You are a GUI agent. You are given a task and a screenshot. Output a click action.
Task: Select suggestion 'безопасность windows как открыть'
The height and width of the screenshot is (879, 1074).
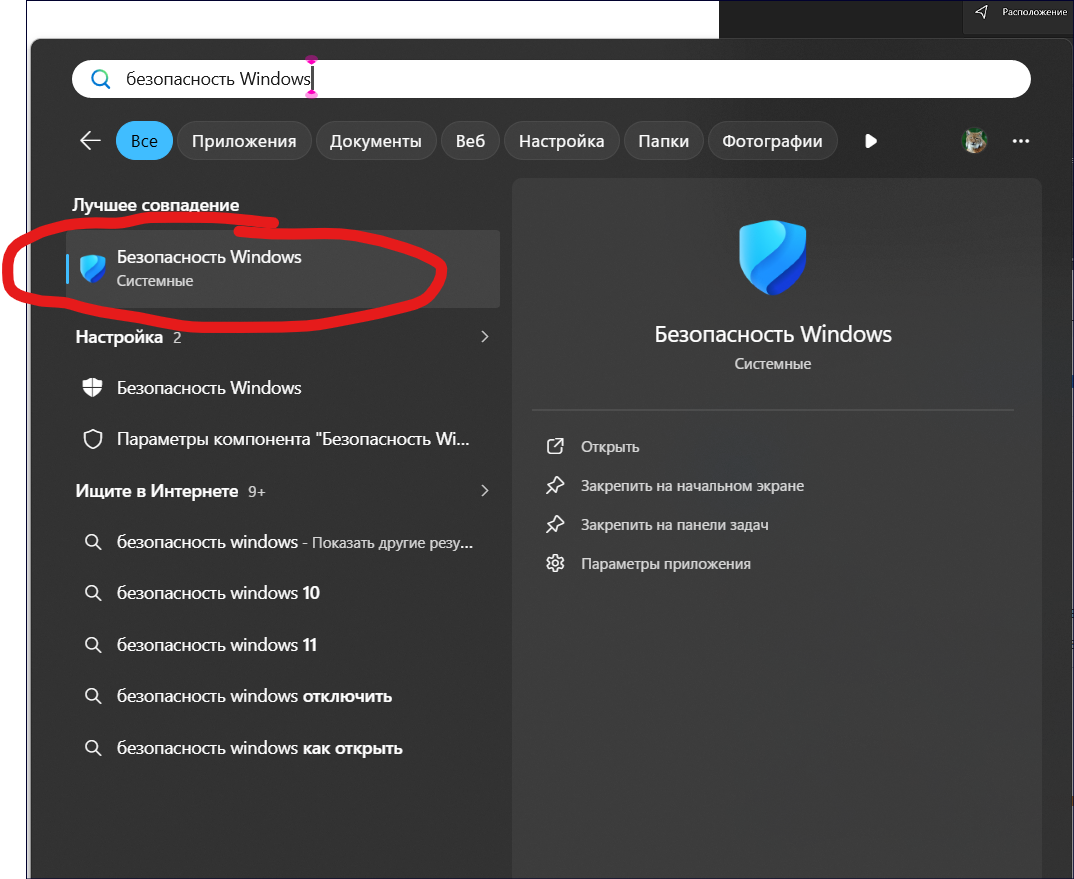[282, 748]
